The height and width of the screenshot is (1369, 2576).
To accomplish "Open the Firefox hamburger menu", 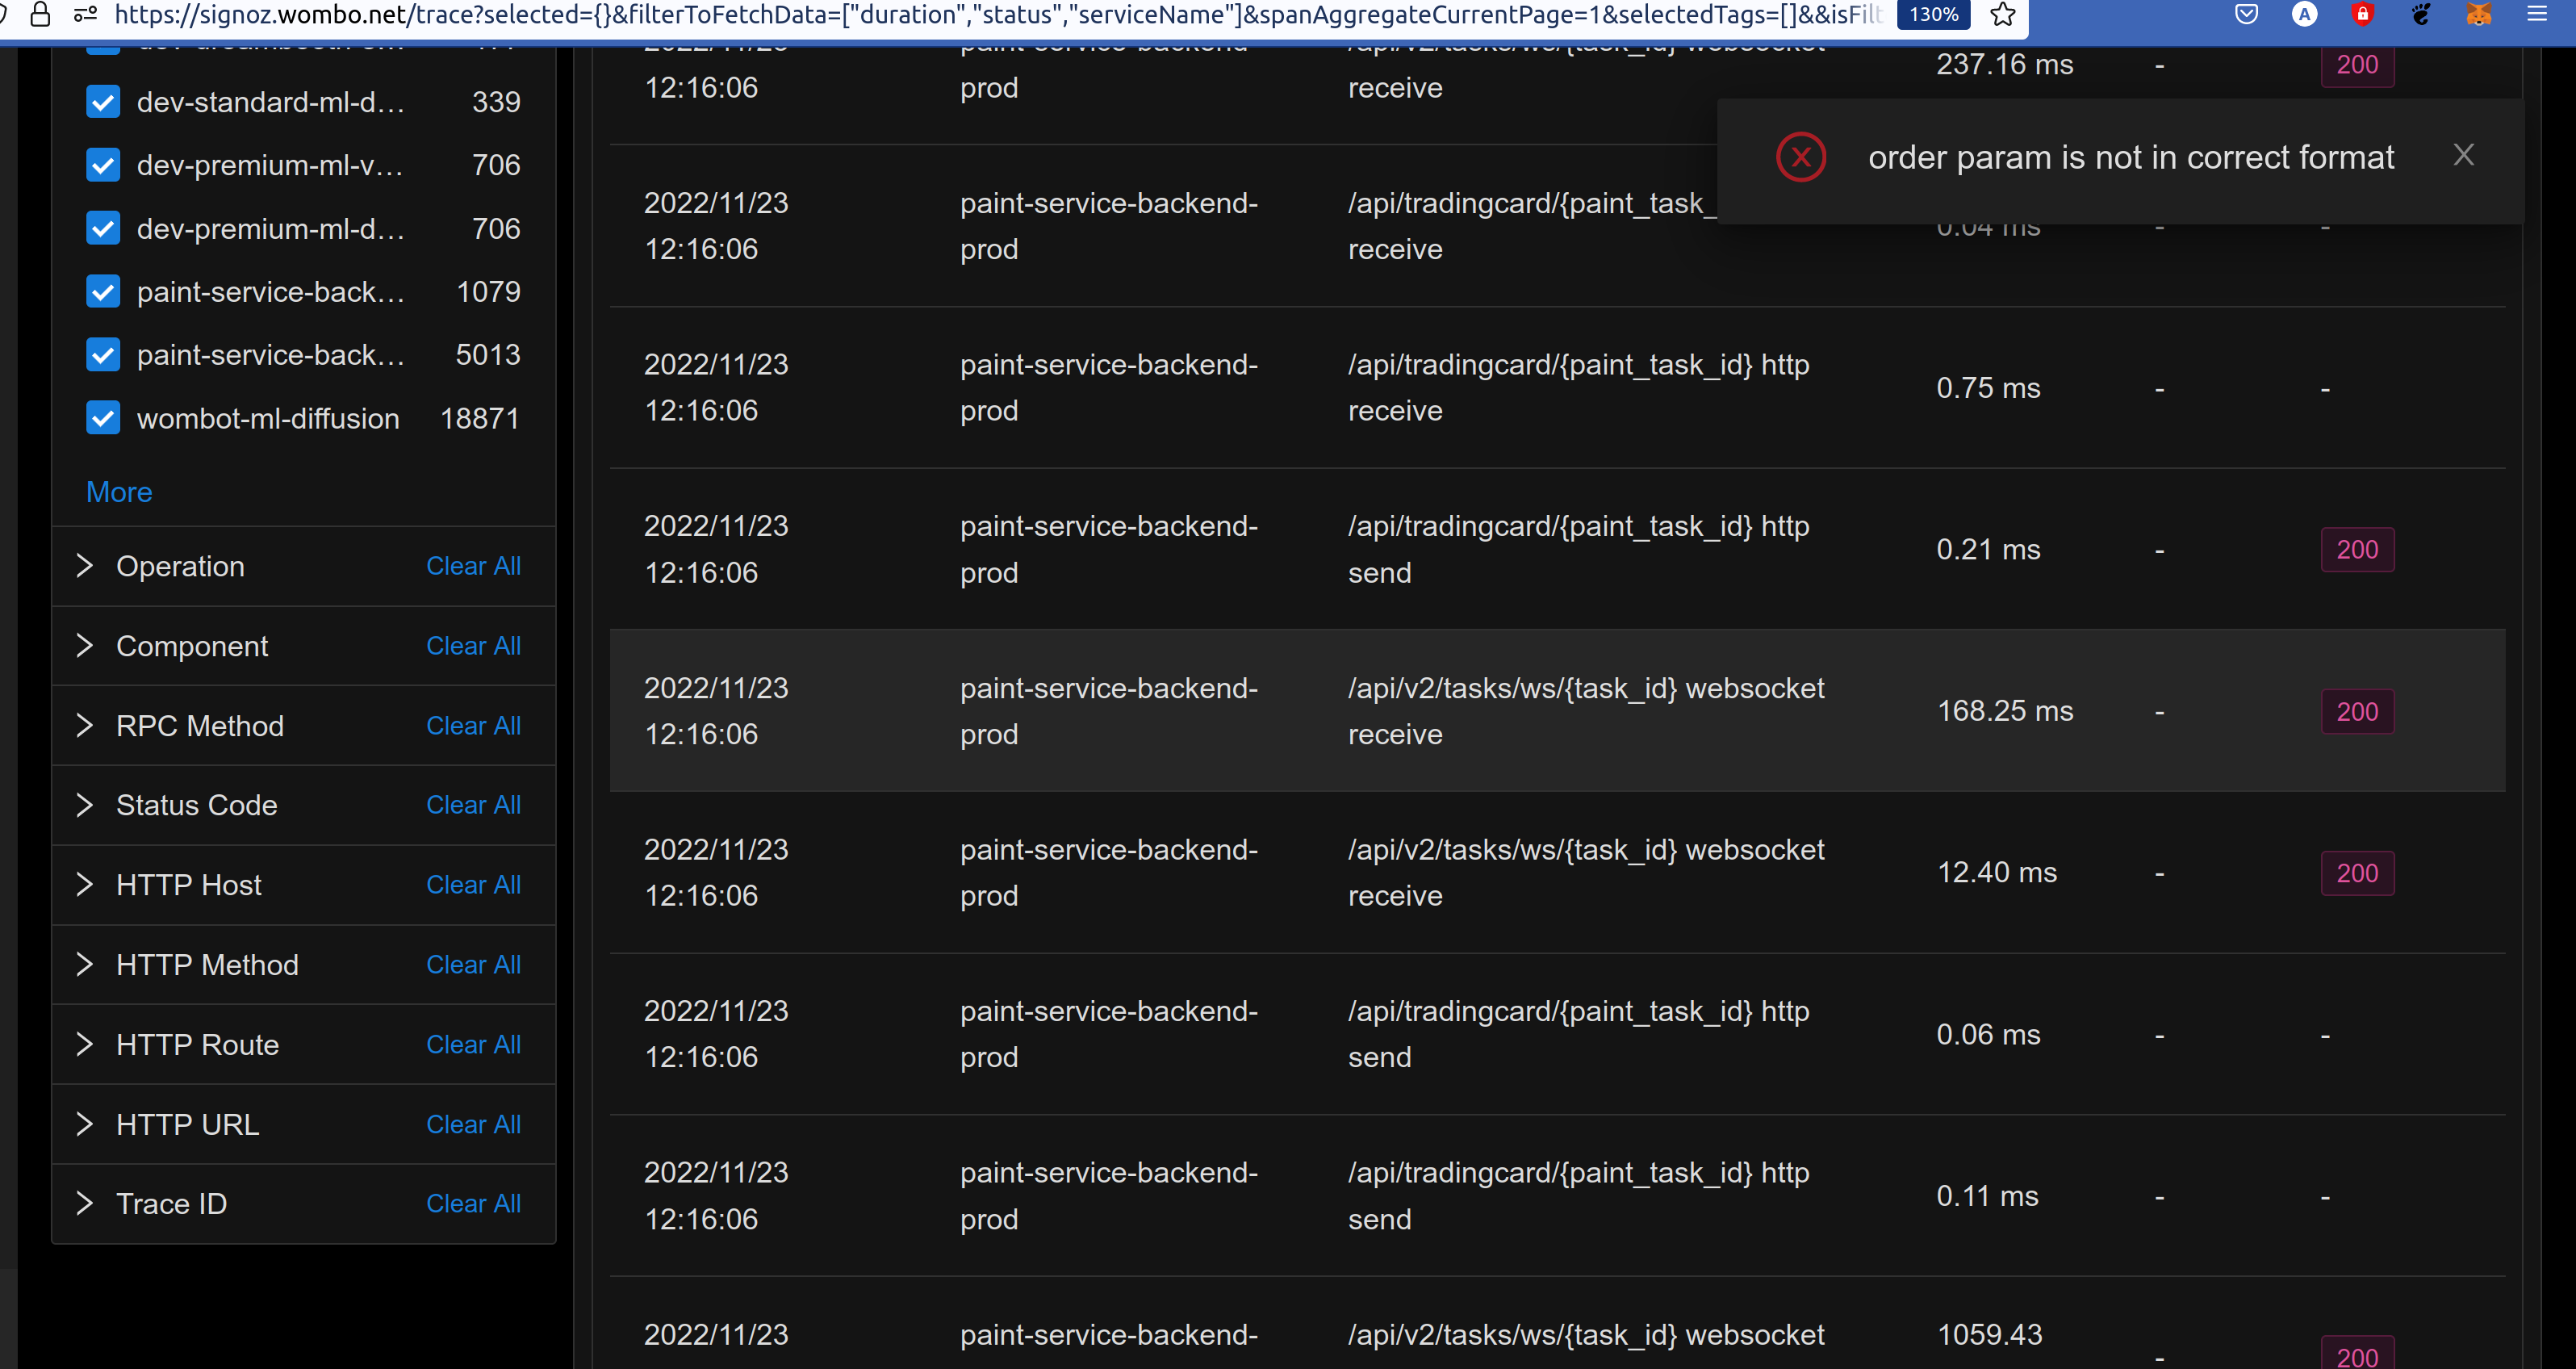I will click(2537, 14).
